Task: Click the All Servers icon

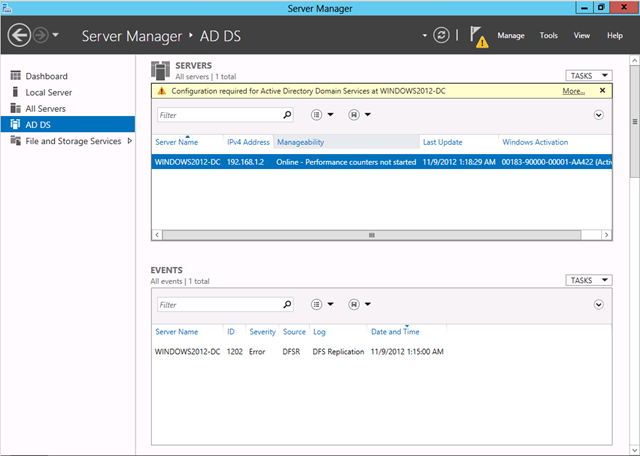Action: [x=16, y=108]
